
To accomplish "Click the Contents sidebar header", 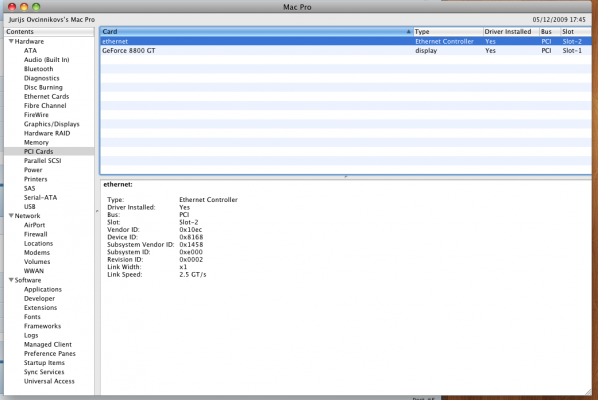I will [49, 32].
